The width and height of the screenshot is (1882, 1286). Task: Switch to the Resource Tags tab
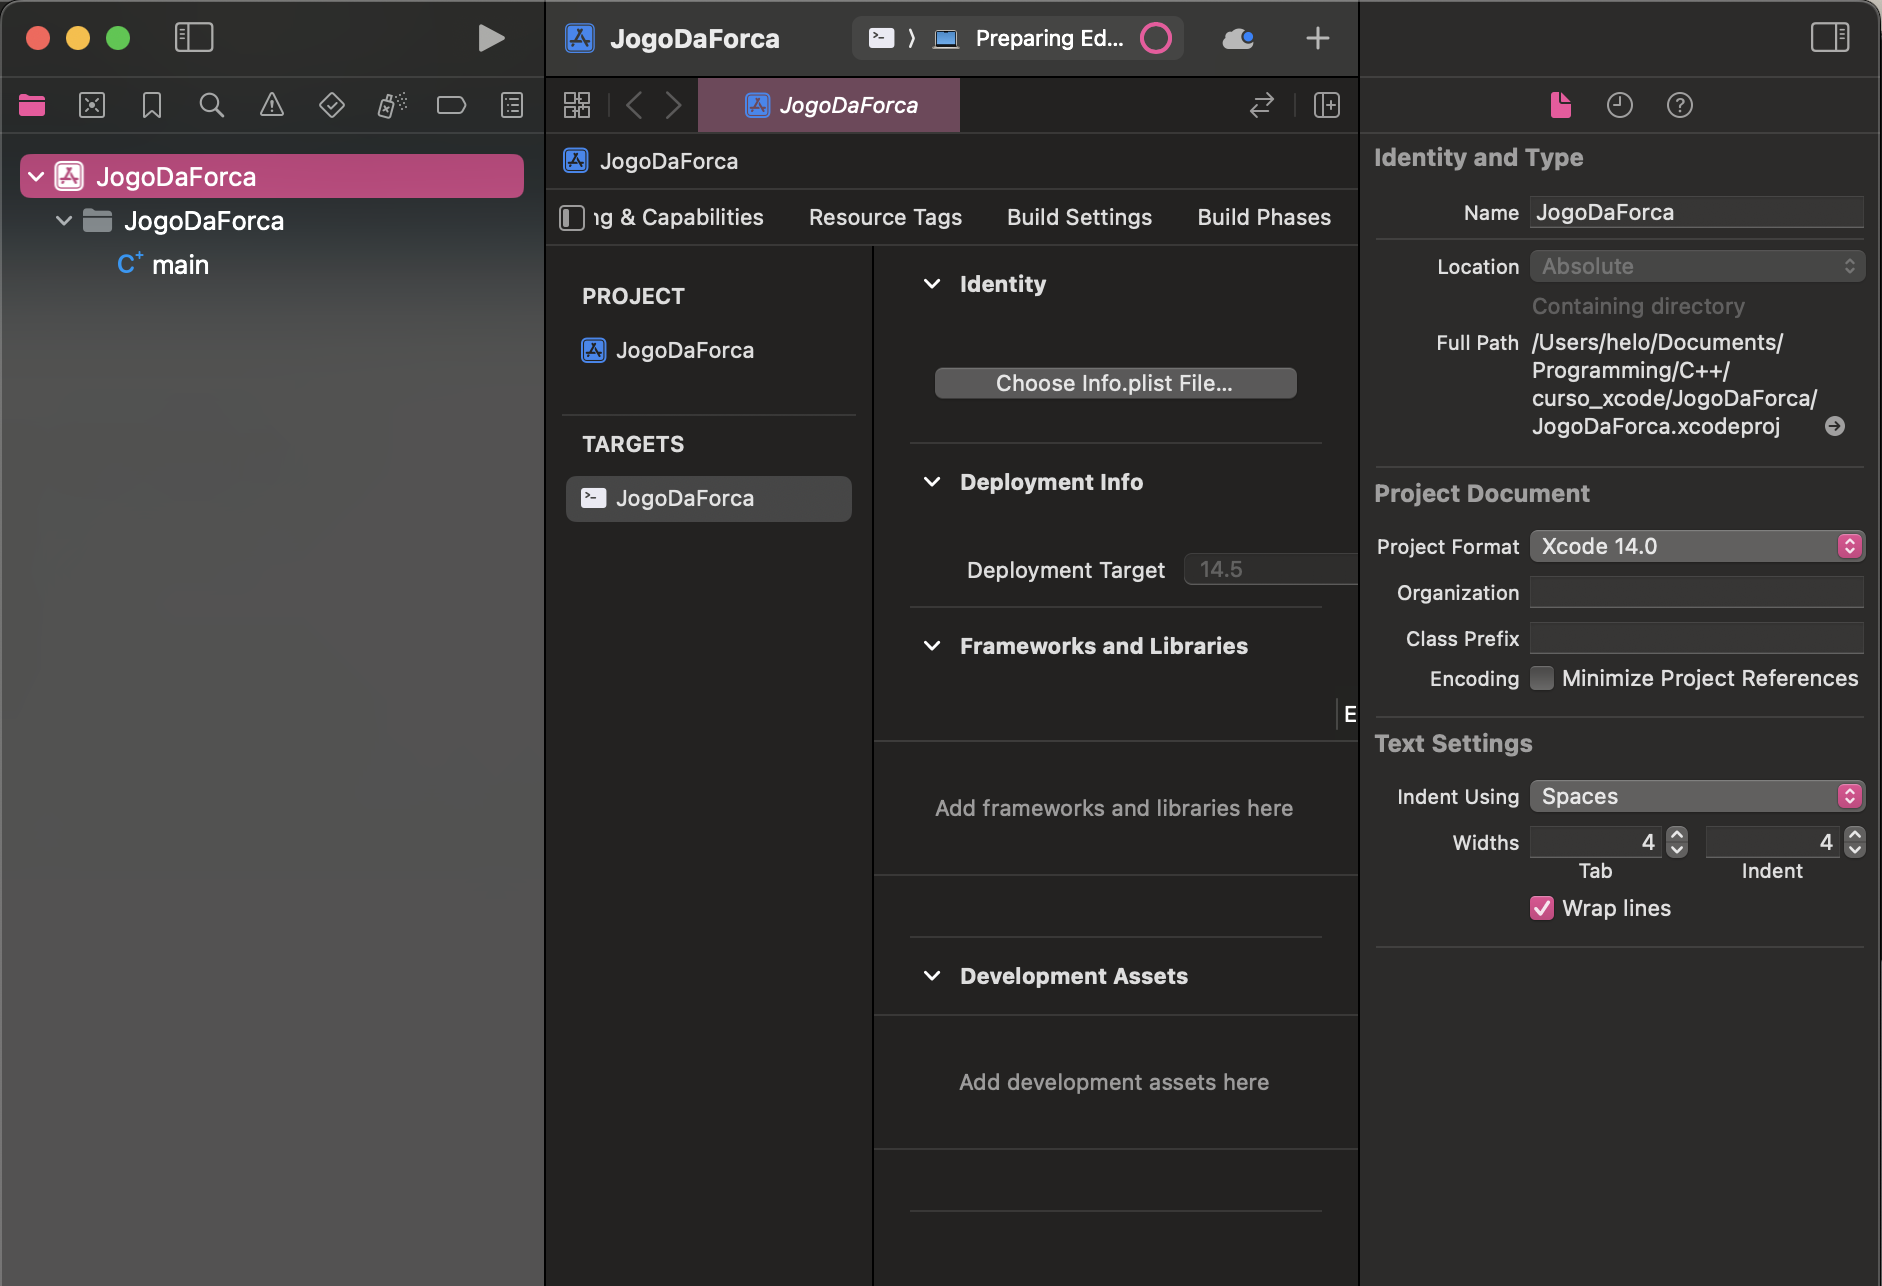coord(885,218)
